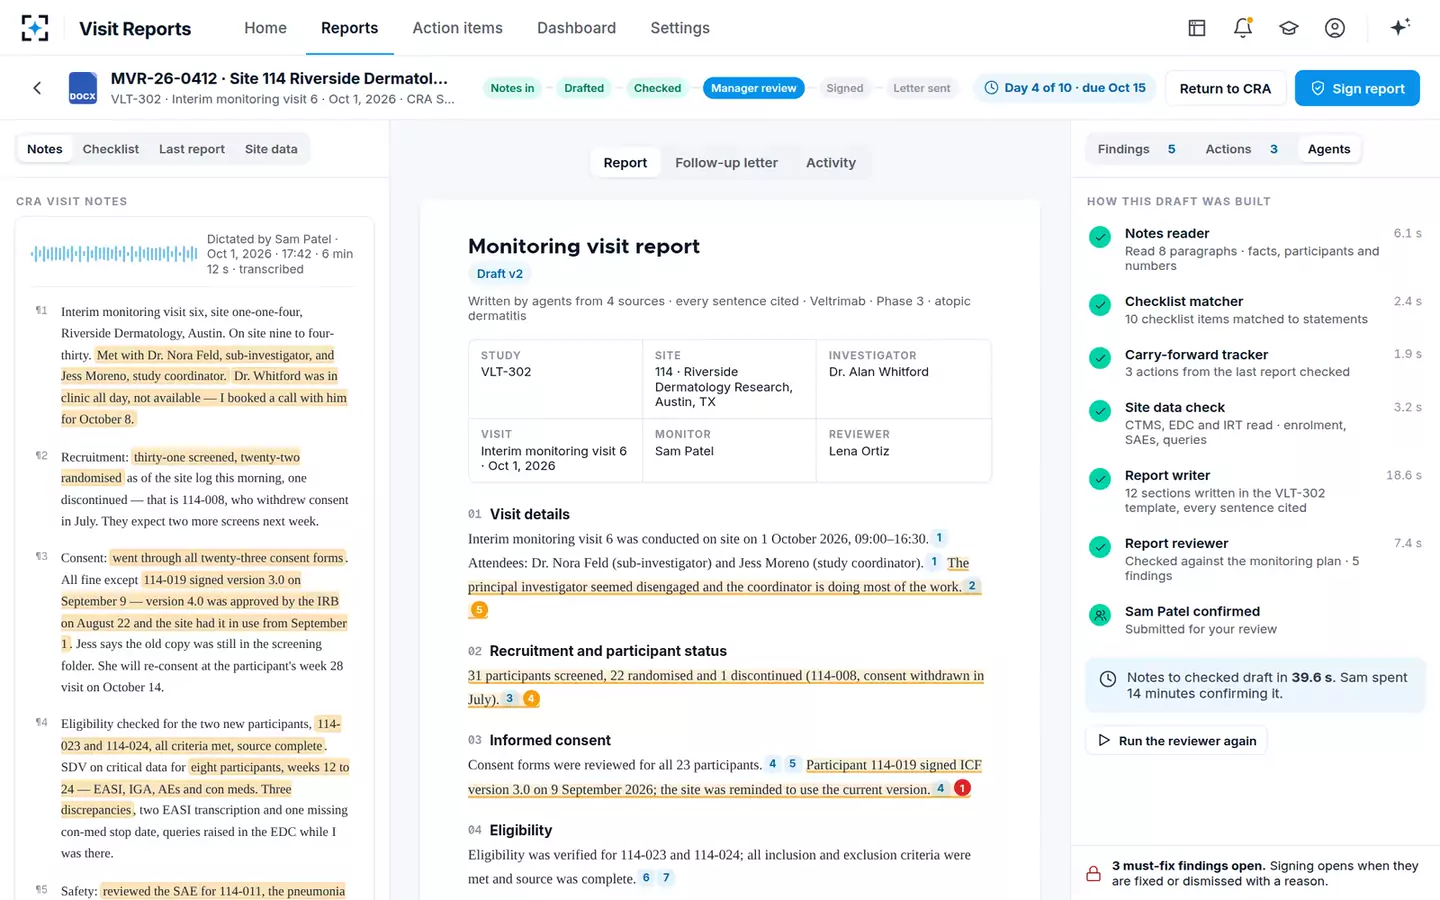The width and height of the screenshot is (1440, 900).
Task: Click Run the reviewer again
Action: click(1177, 741)
